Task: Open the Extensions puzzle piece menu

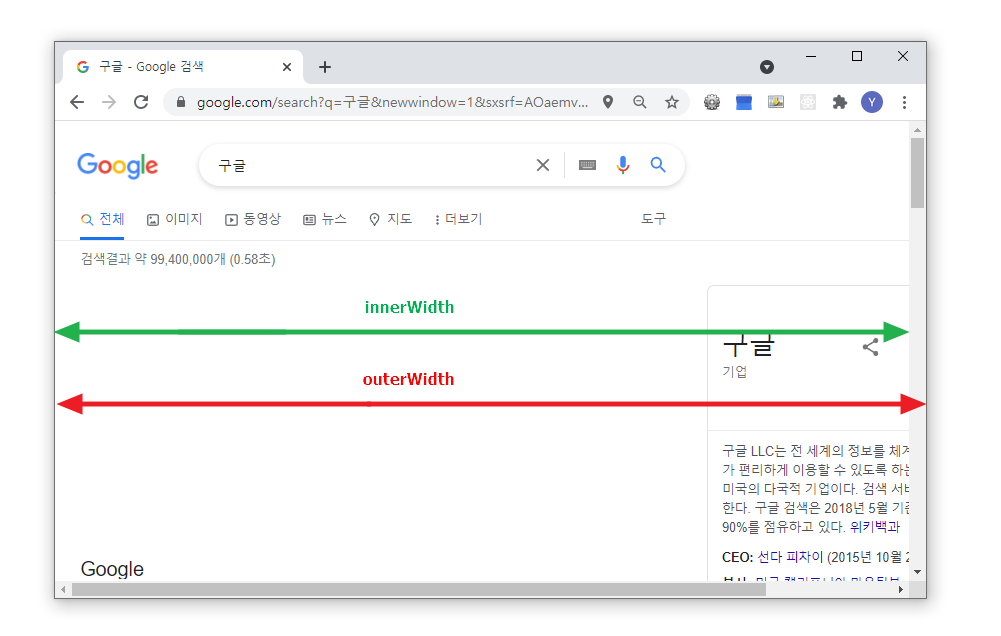Action: coord(839,102)
